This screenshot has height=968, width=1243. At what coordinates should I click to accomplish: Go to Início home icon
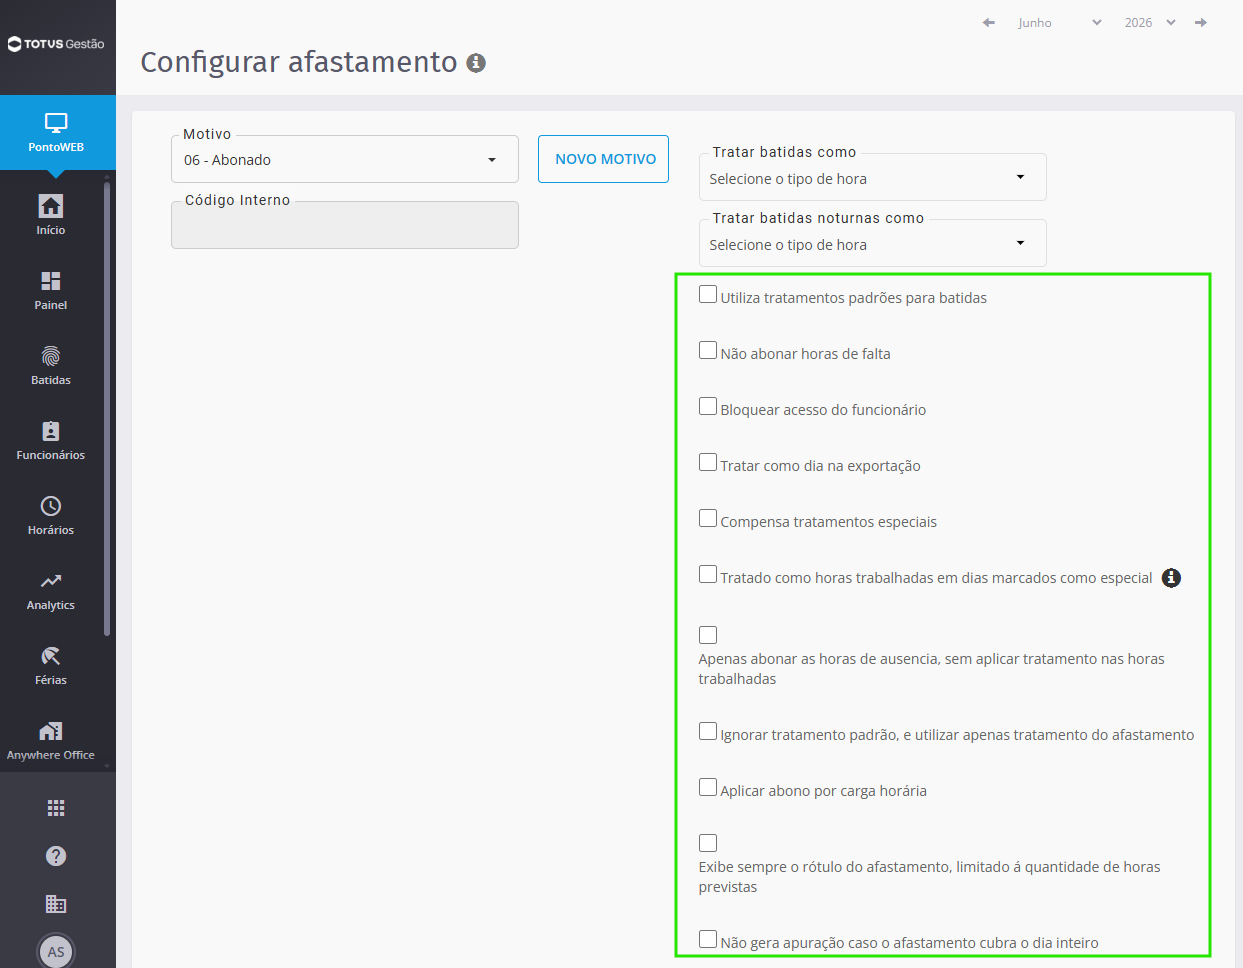[51, 206]
